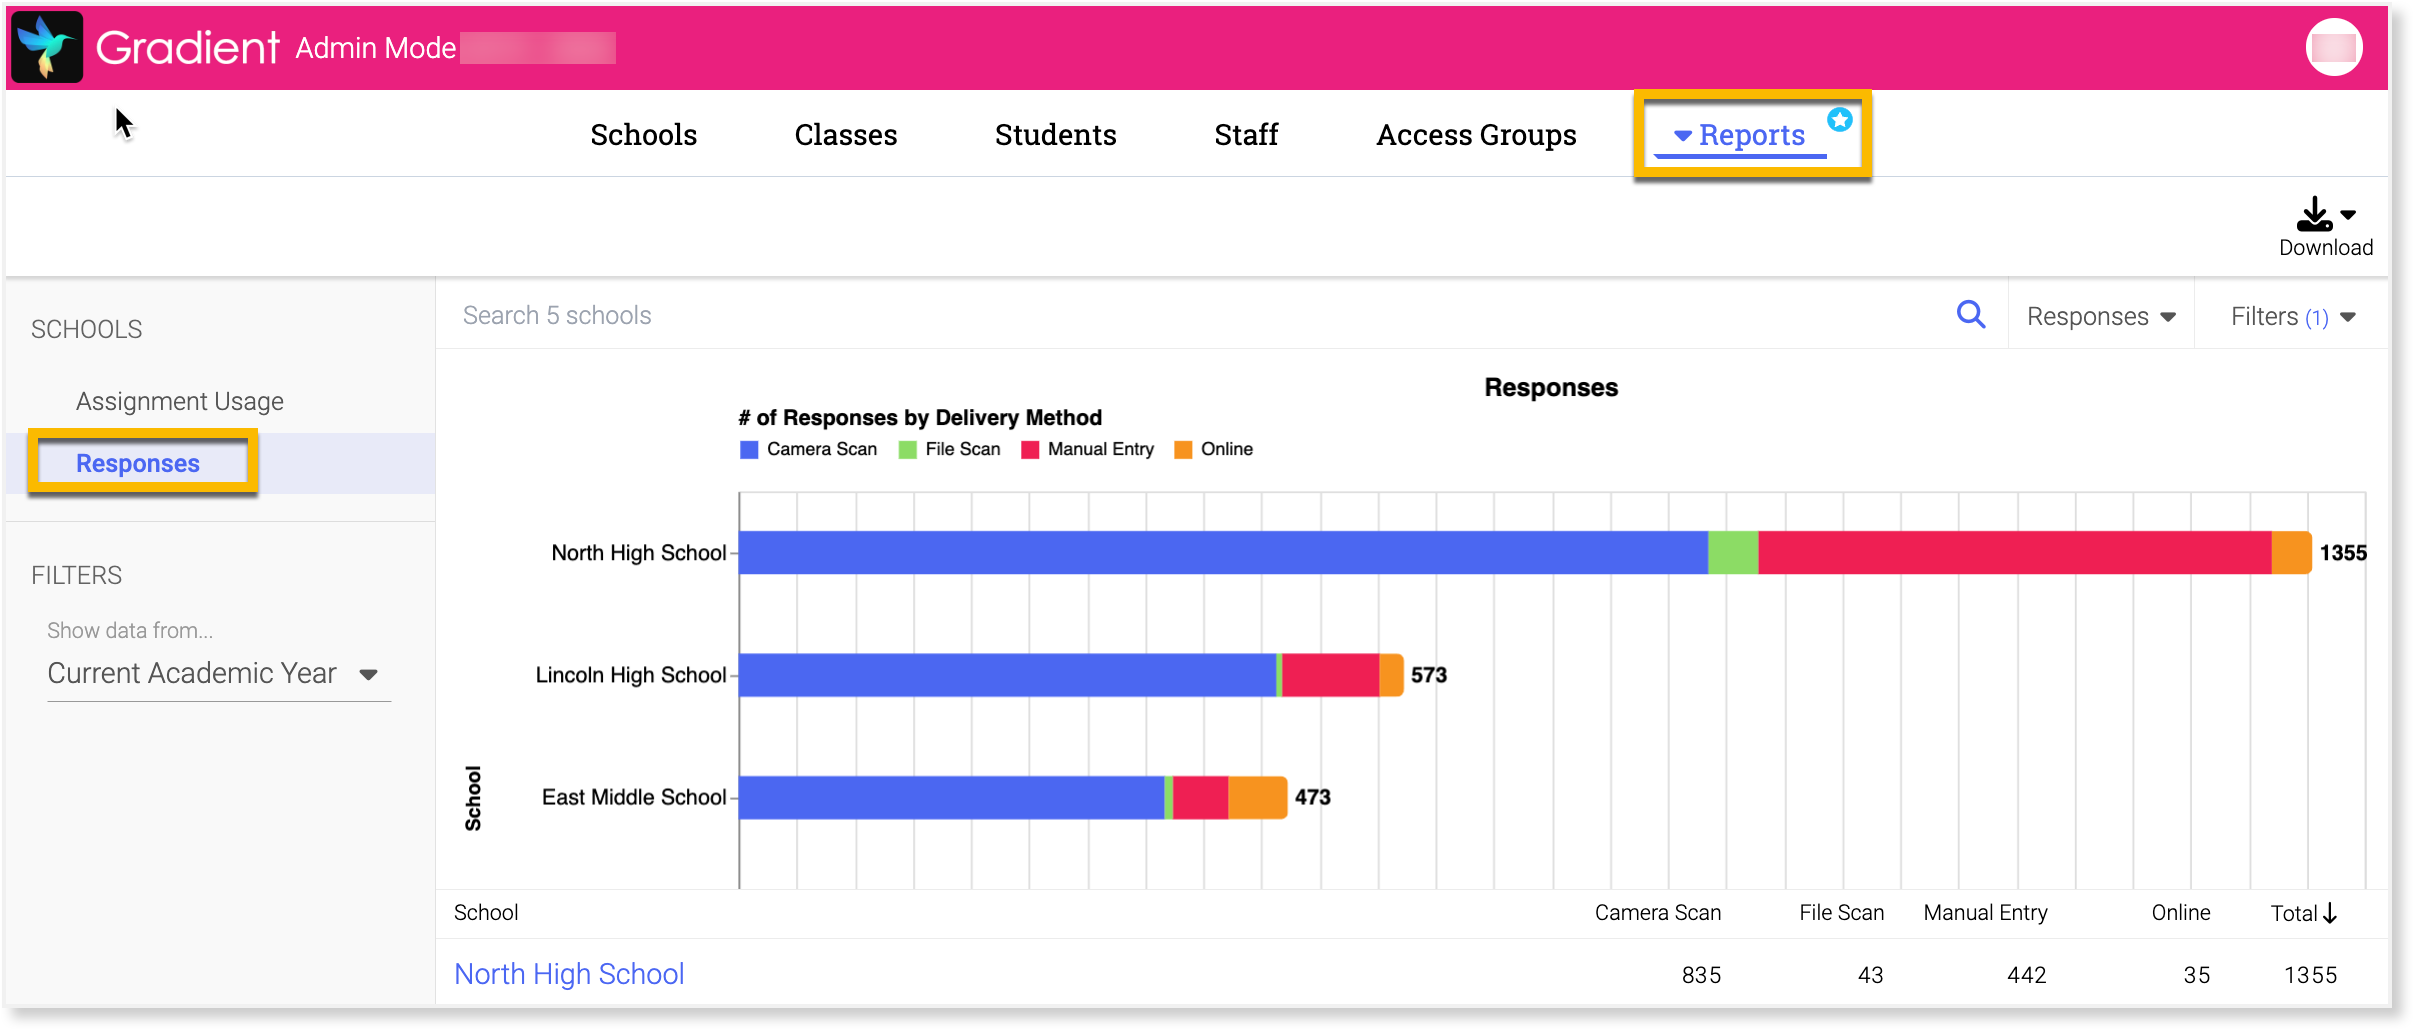
Task: Click the blue star badge on Reports
Action: [x=1839, y=120]
